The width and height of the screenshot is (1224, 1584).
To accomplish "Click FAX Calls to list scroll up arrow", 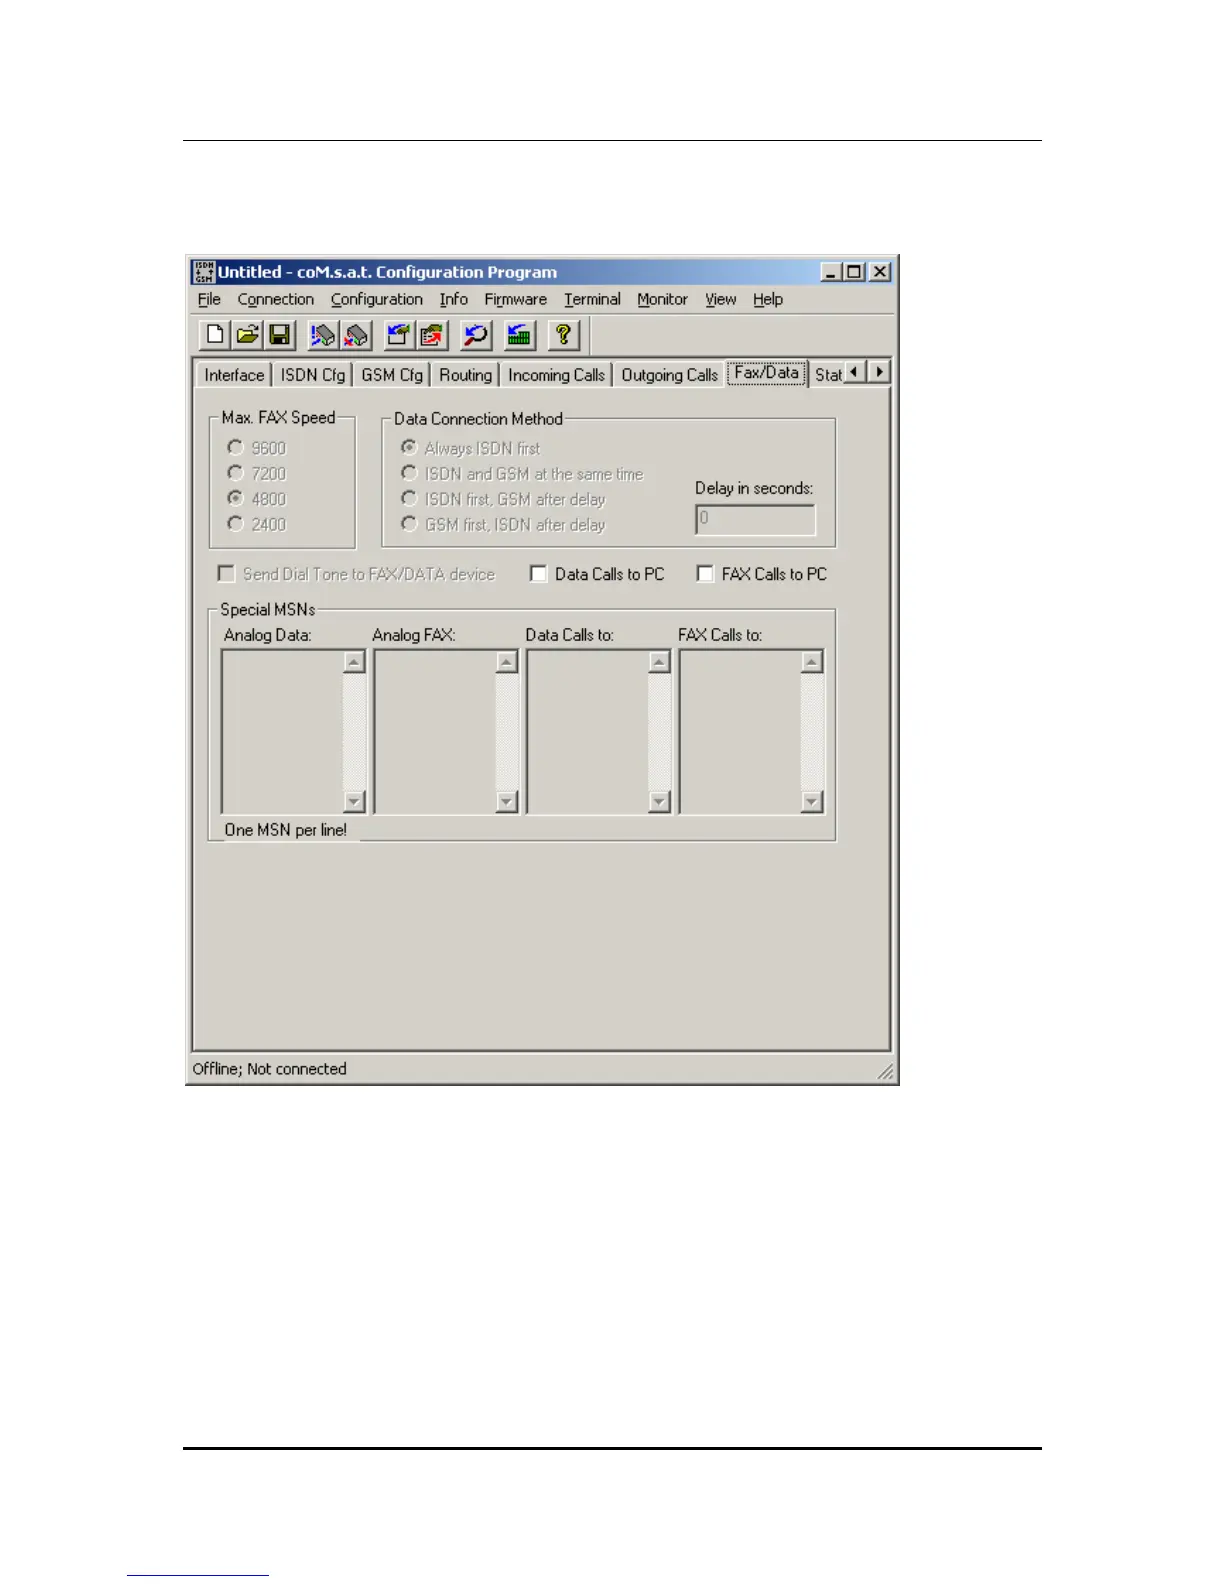I will [x=812, y=661].
